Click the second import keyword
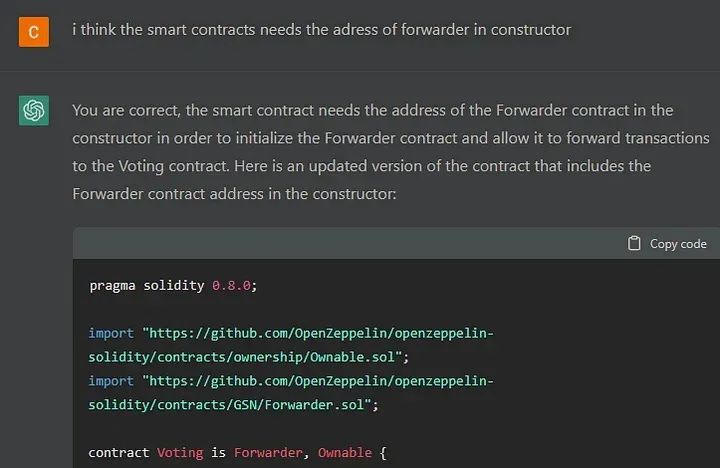 (111, 381)
